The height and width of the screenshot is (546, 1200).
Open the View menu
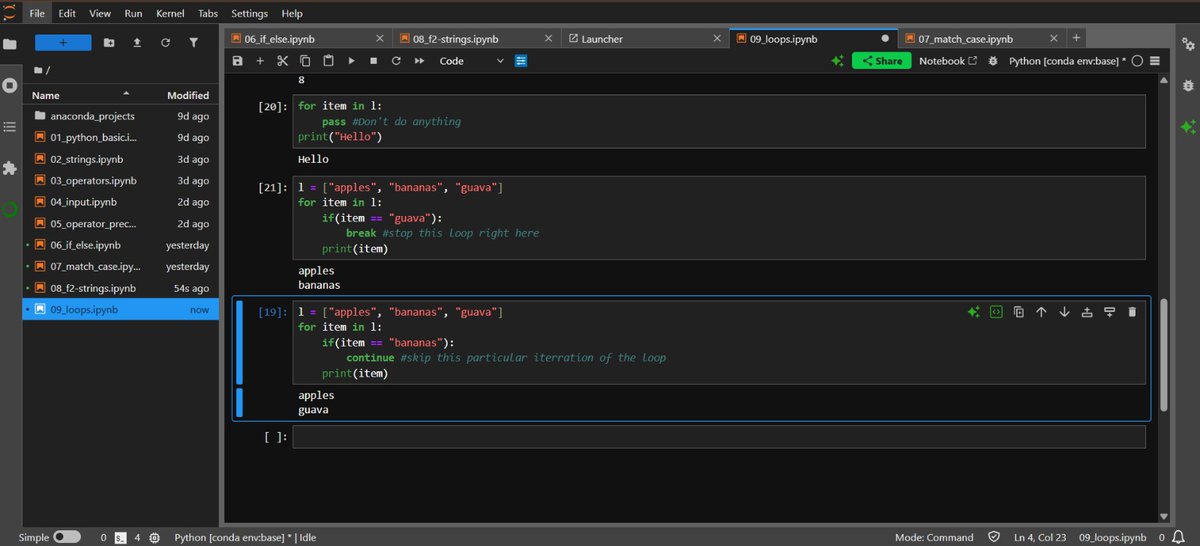[100, 14]
